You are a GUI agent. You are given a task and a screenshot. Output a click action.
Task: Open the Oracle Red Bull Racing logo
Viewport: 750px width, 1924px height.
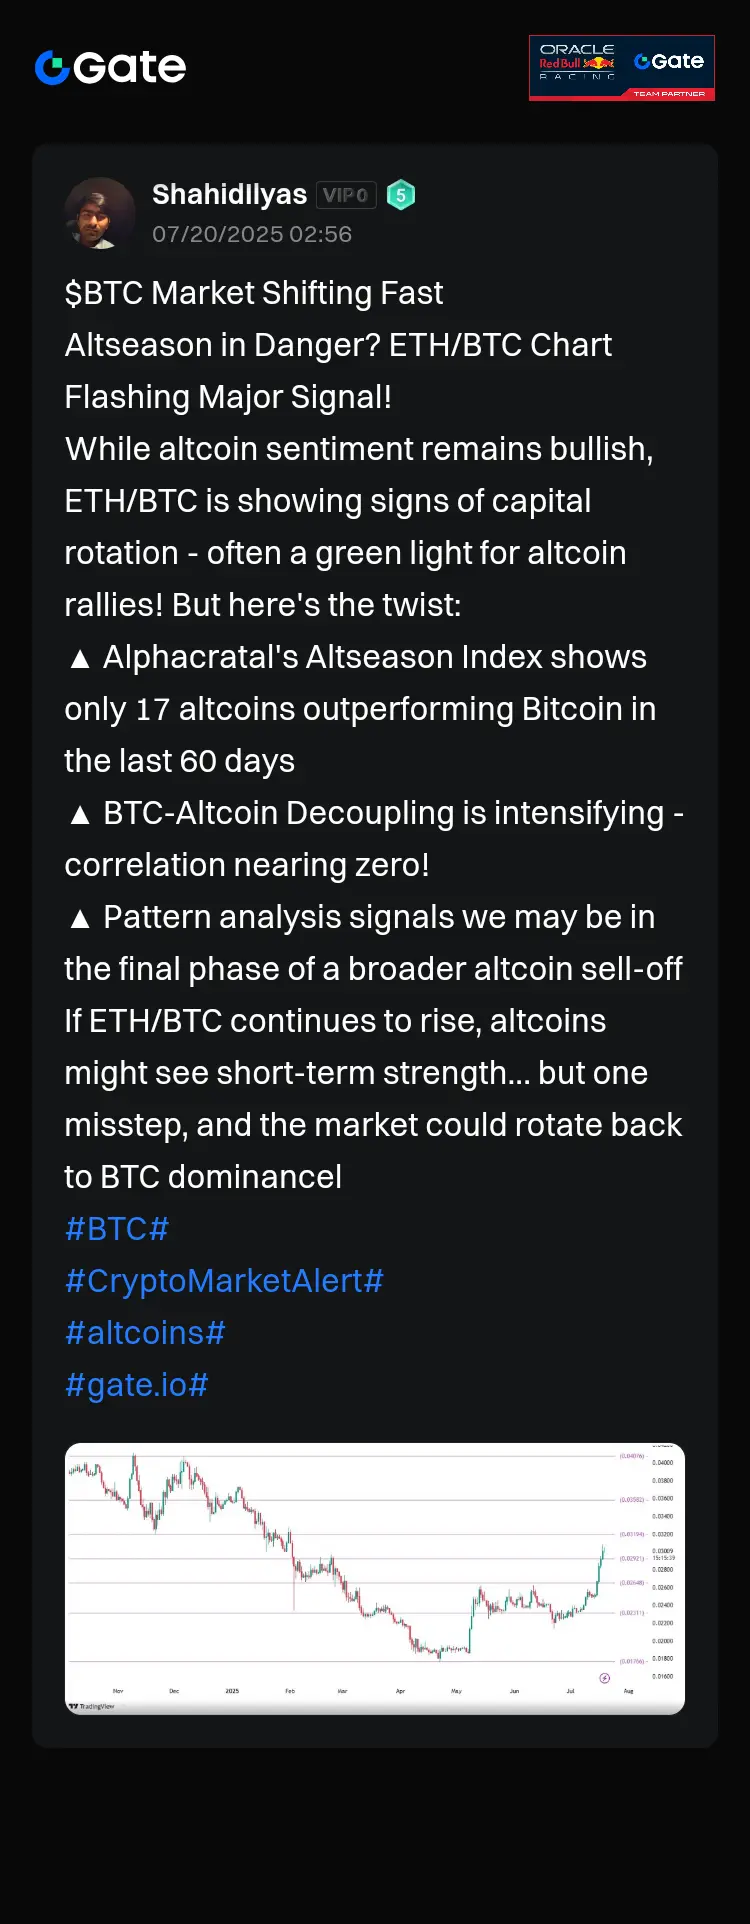coord(577,62)
